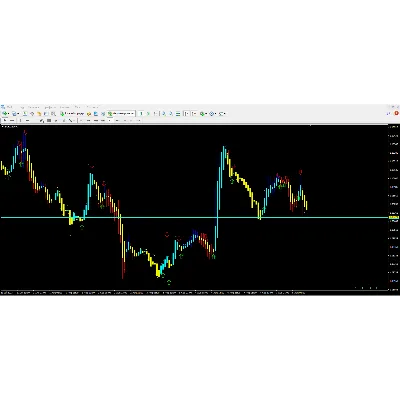Select the Cursor tool

coord(4,120)
